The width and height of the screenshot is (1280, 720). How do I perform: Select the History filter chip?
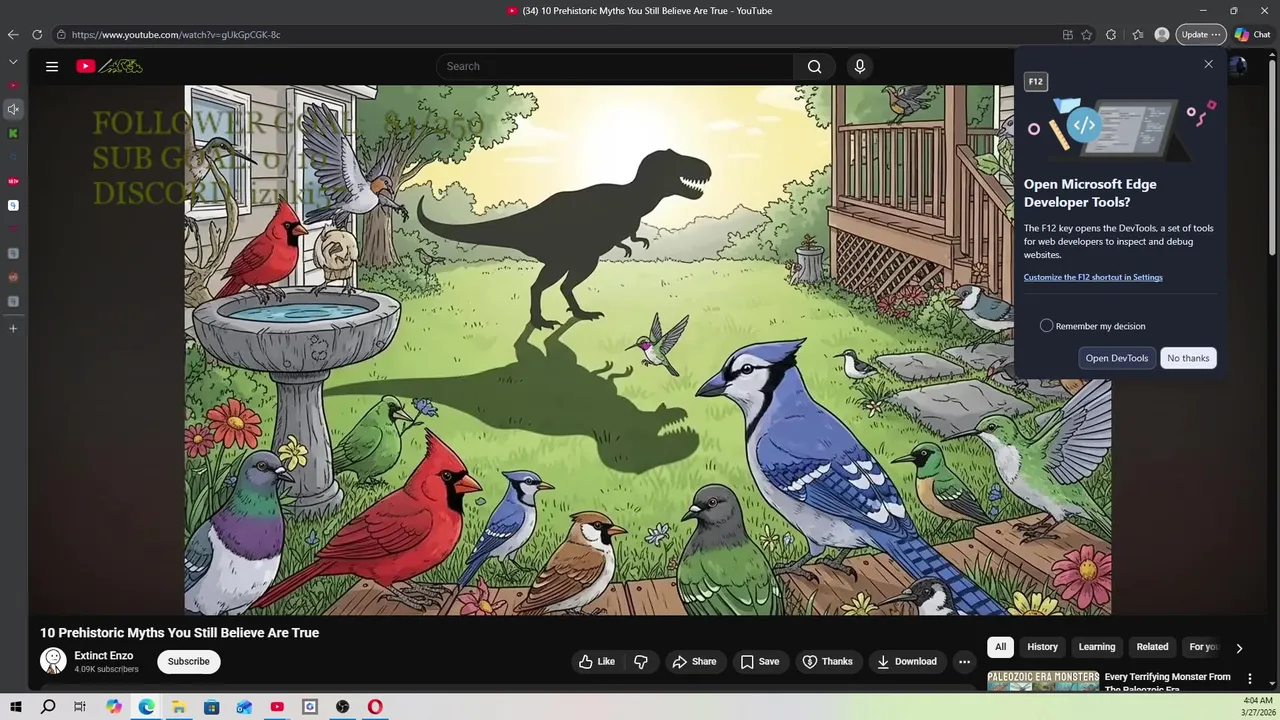coord(1042,647)
